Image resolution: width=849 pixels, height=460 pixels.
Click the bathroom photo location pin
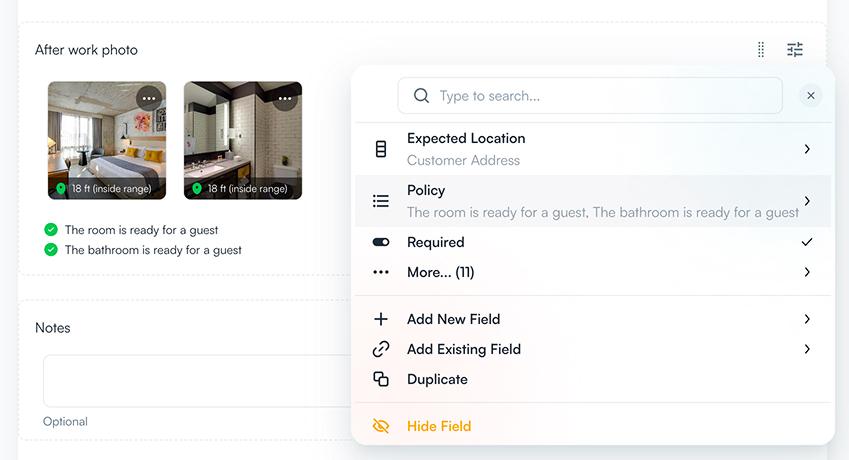click(197, 188)
